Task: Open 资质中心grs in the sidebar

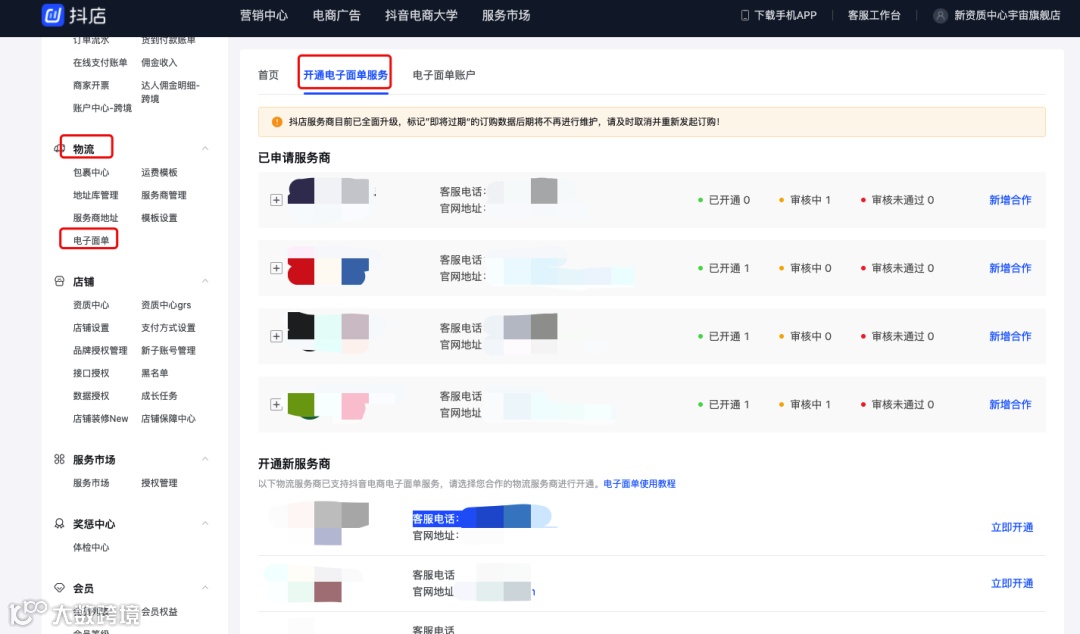Action: click(x=166, y=305)
